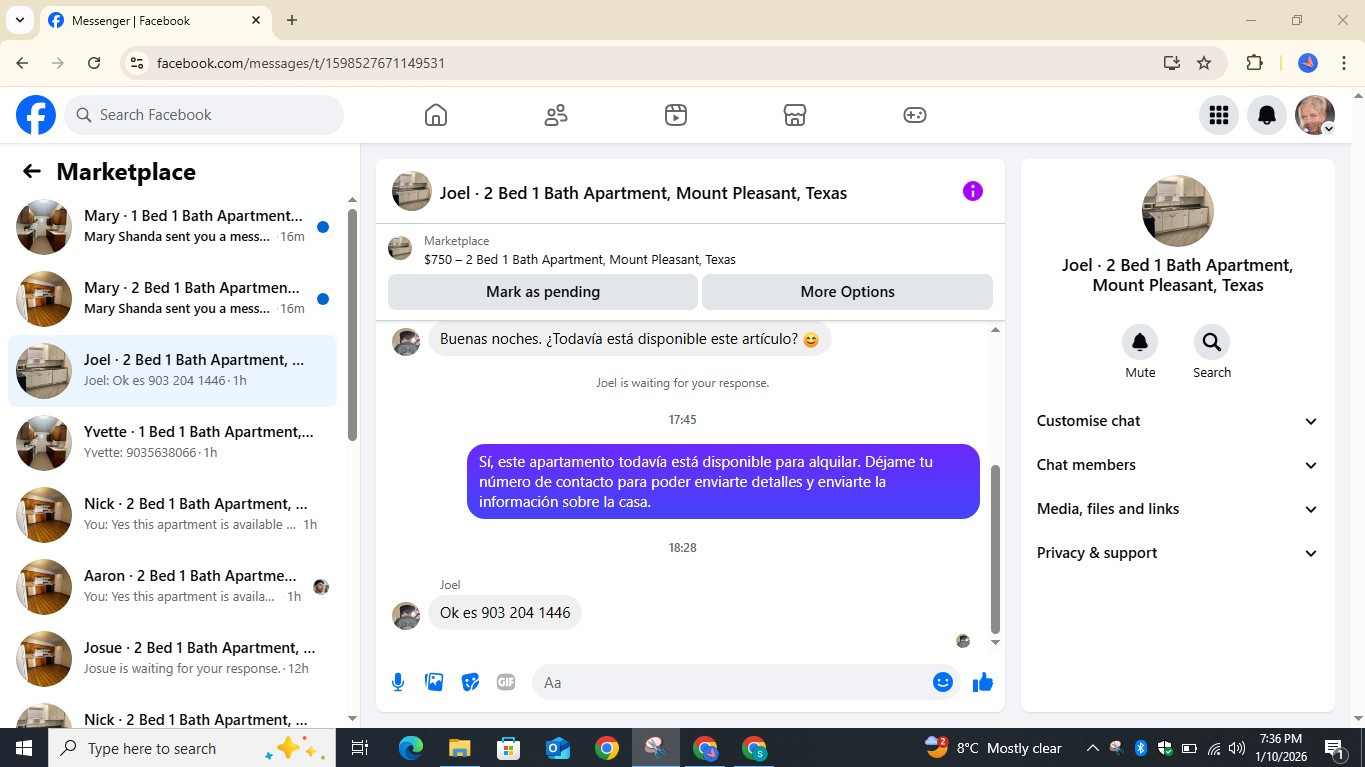Open the tab search dropdown arrow

click(x=19, y=20)
